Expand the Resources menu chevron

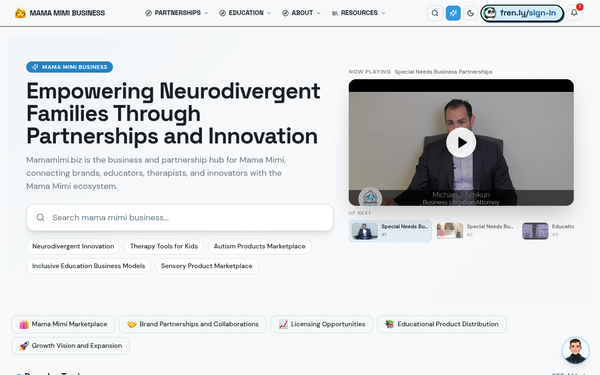point(383,13)
